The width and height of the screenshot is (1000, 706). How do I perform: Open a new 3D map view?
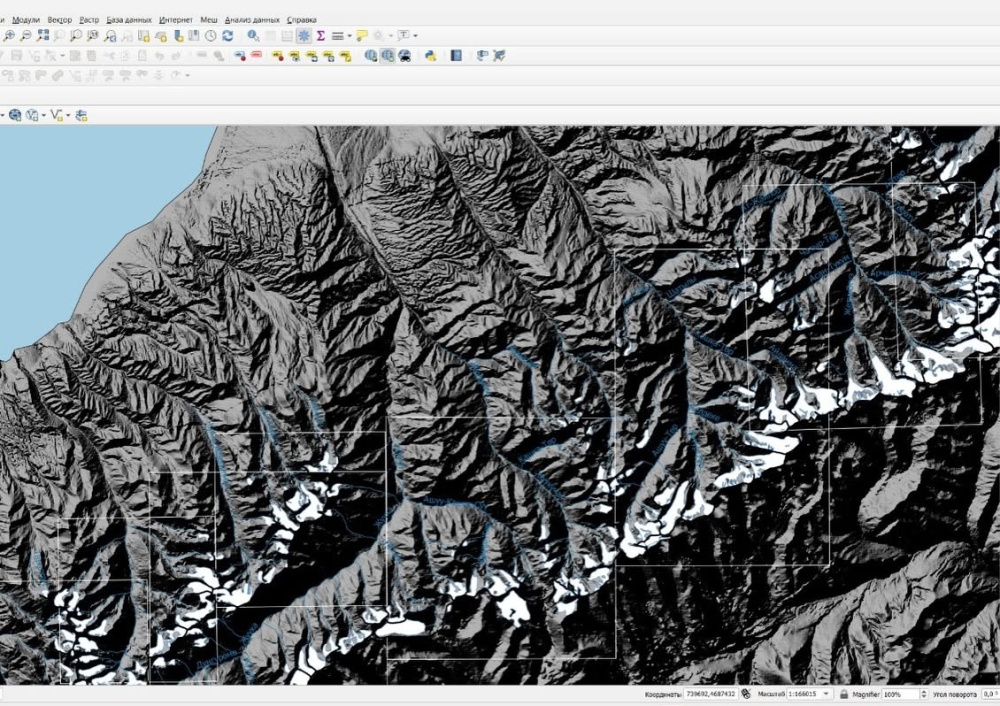tap(161, 36)
